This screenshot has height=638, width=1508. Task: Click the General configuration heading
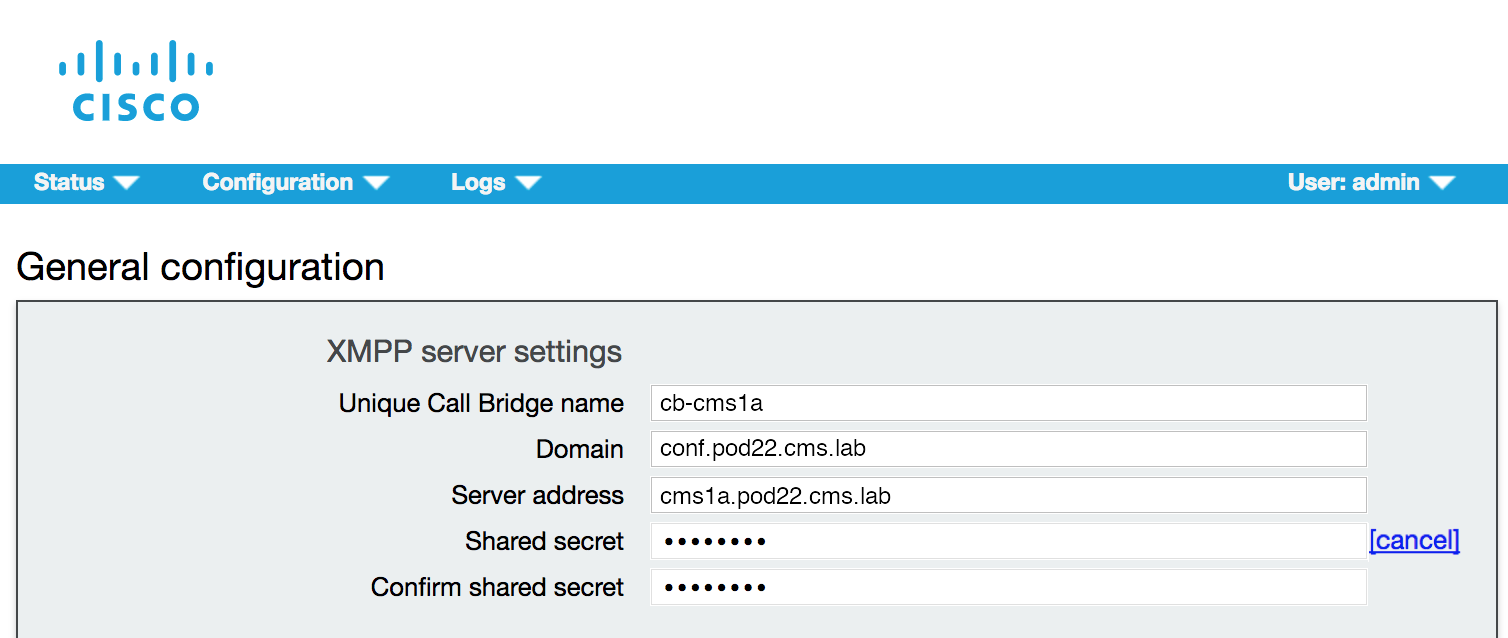(201, 267)
